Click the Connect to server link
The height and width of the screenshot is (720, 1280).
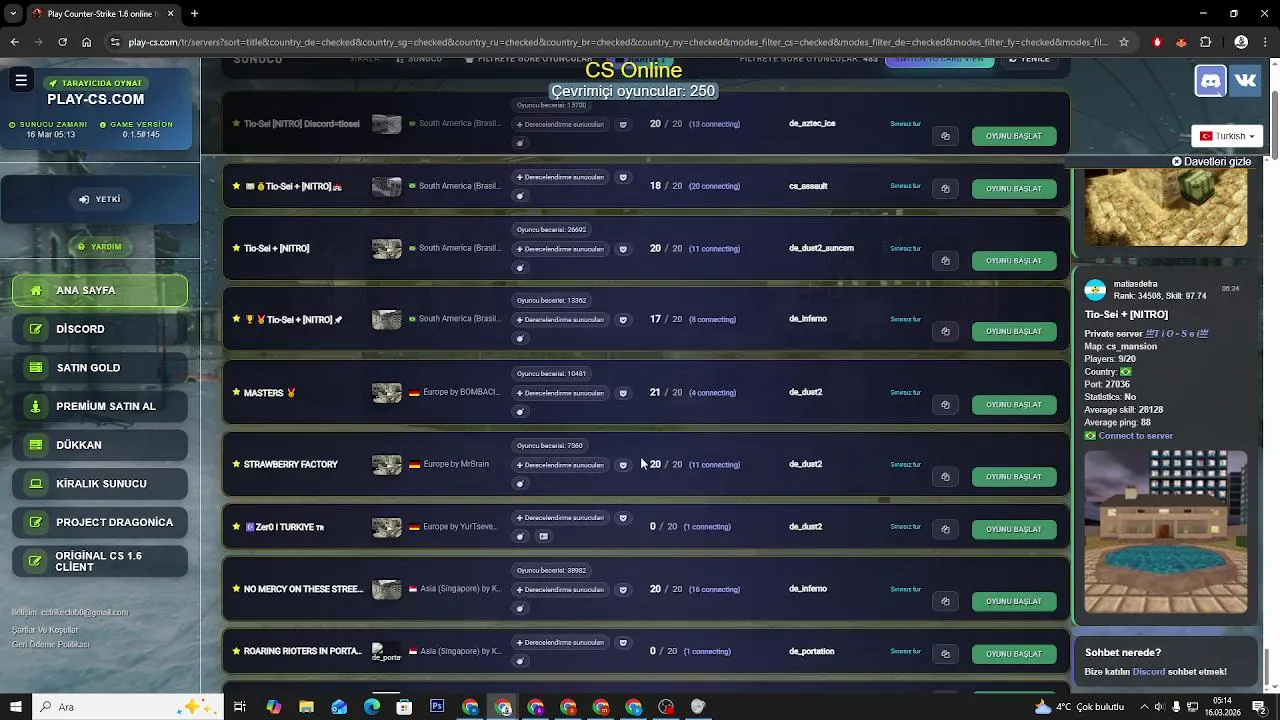(1135, 436)
